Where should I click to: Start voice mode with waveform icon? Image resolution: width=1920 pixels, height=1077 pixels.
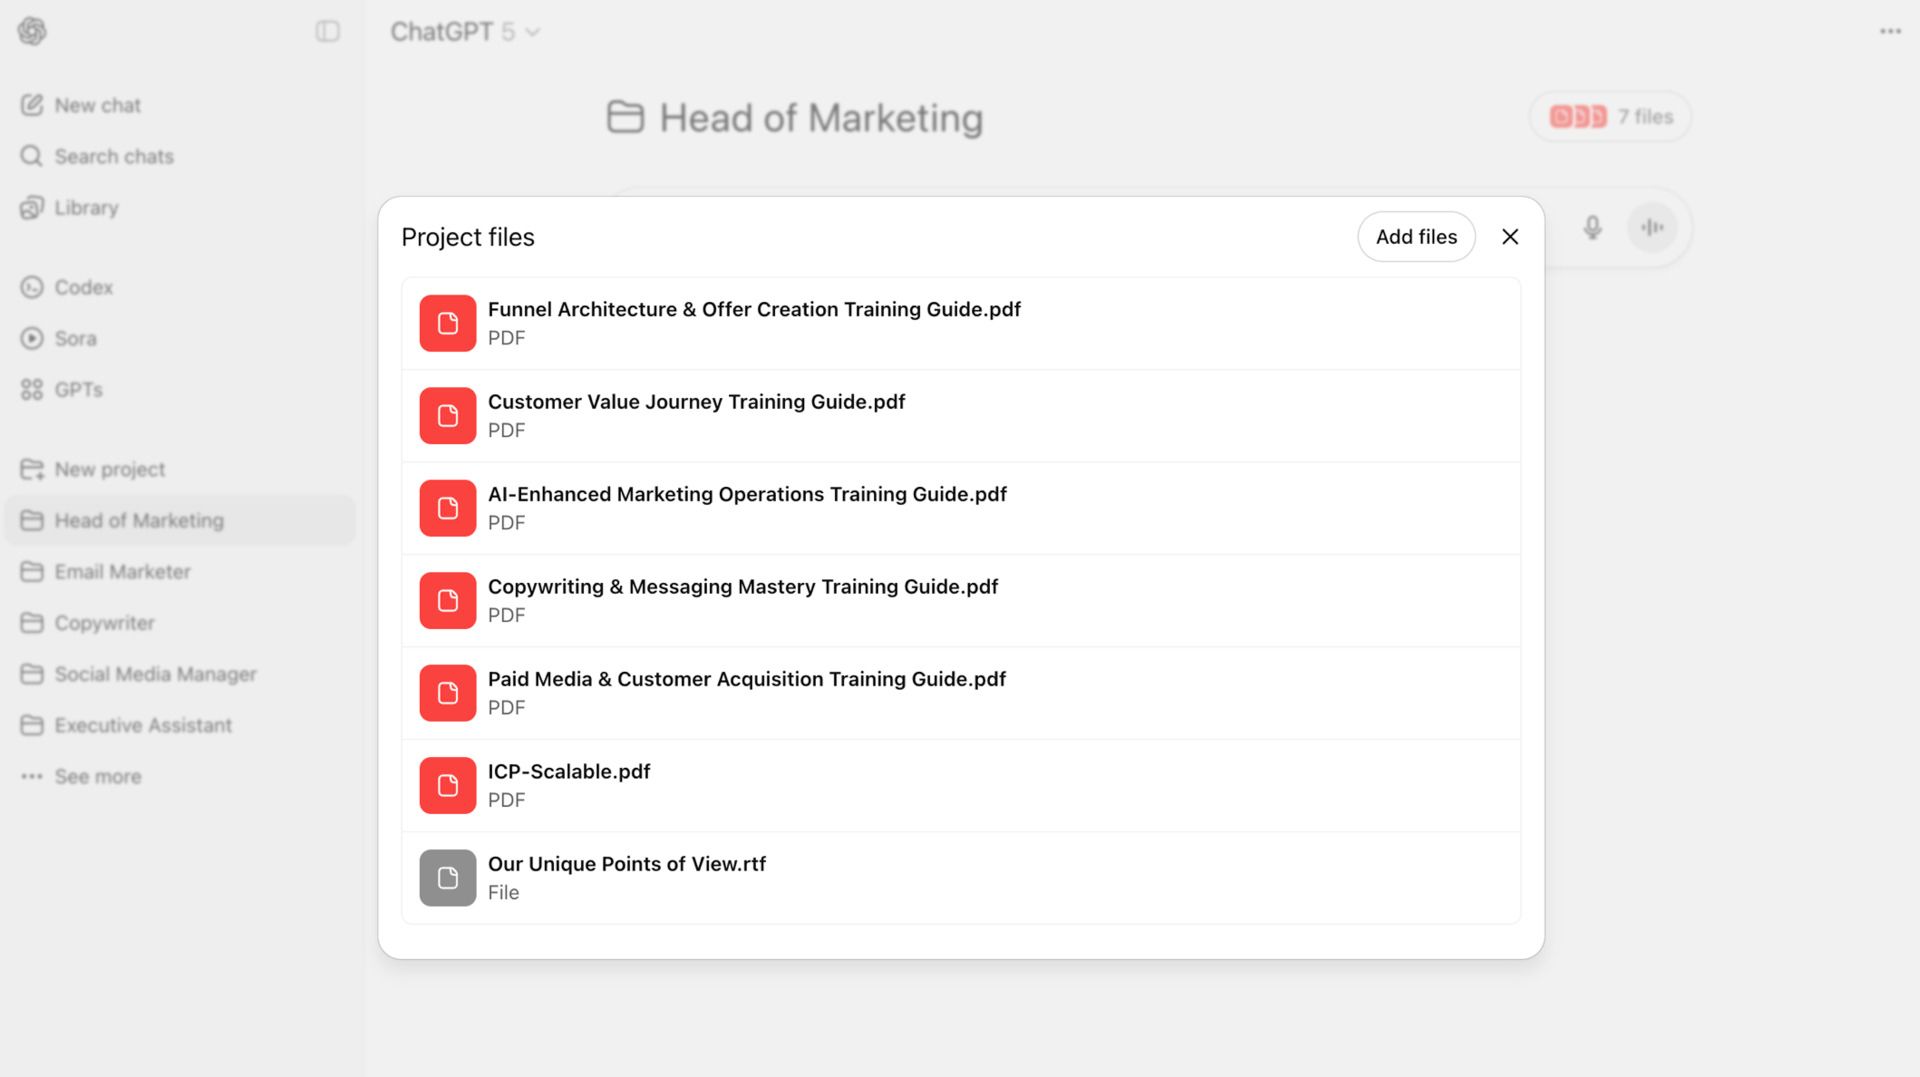coord(1652,228)
